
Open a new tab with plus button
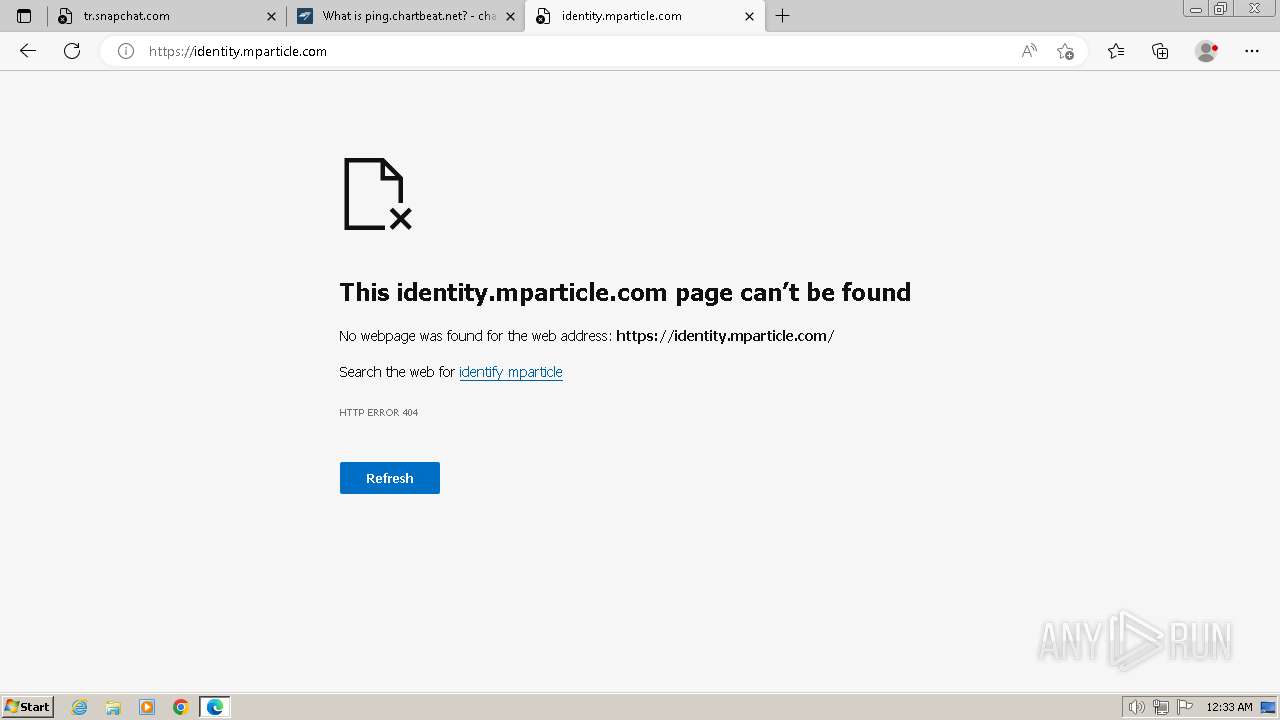pyautogui.click(x=783, y=16)
